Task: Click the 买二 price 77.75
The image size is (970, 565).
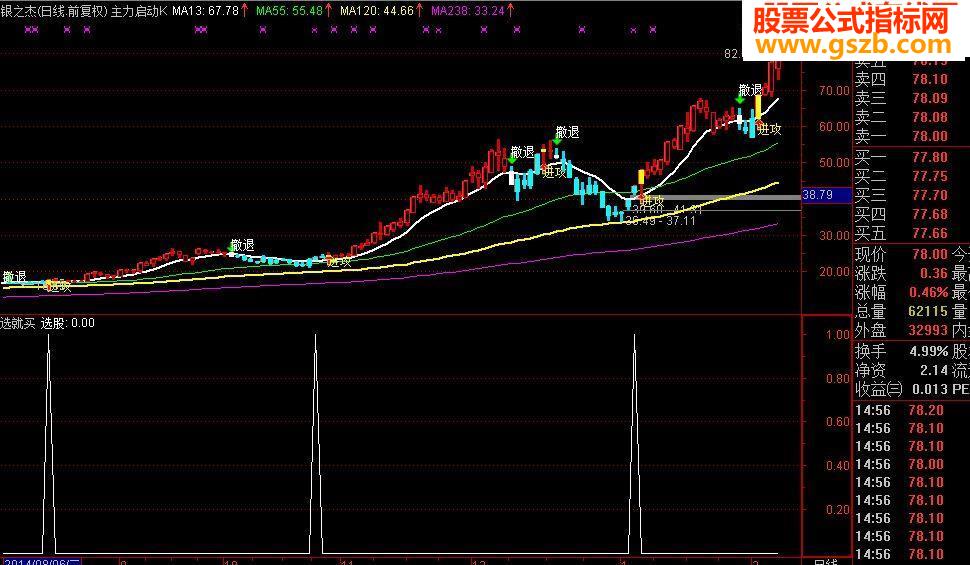Action: [930, 176]
